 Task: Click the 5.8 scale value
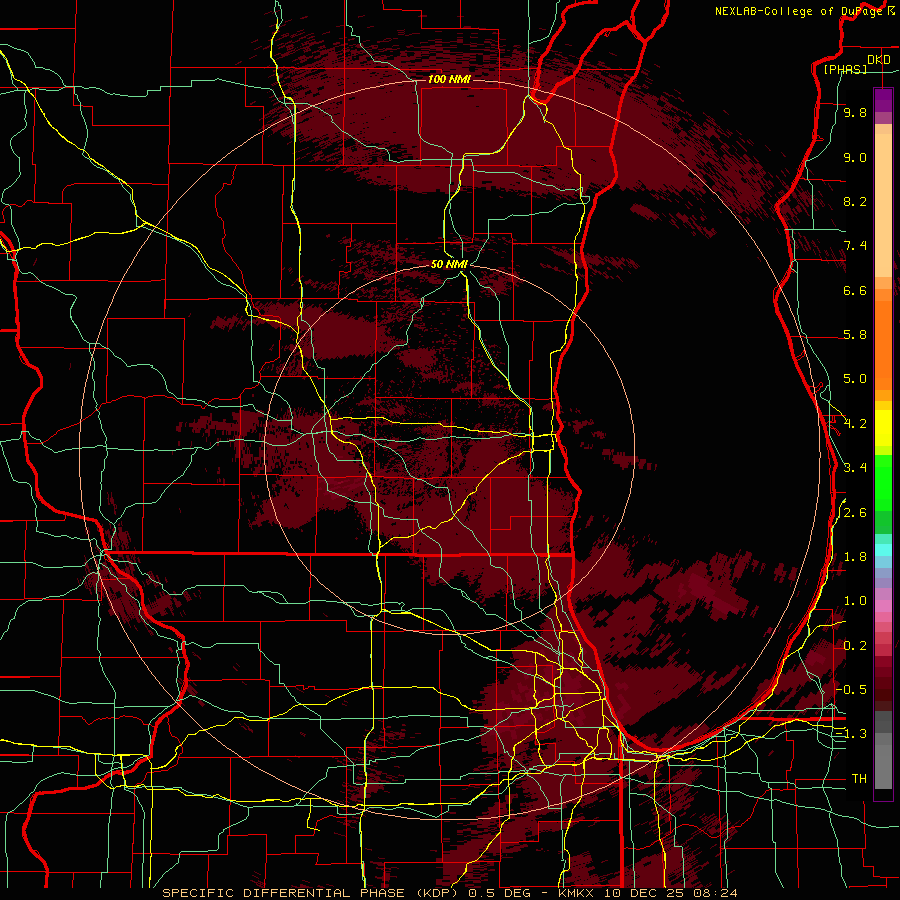click(x=855, y=335)
